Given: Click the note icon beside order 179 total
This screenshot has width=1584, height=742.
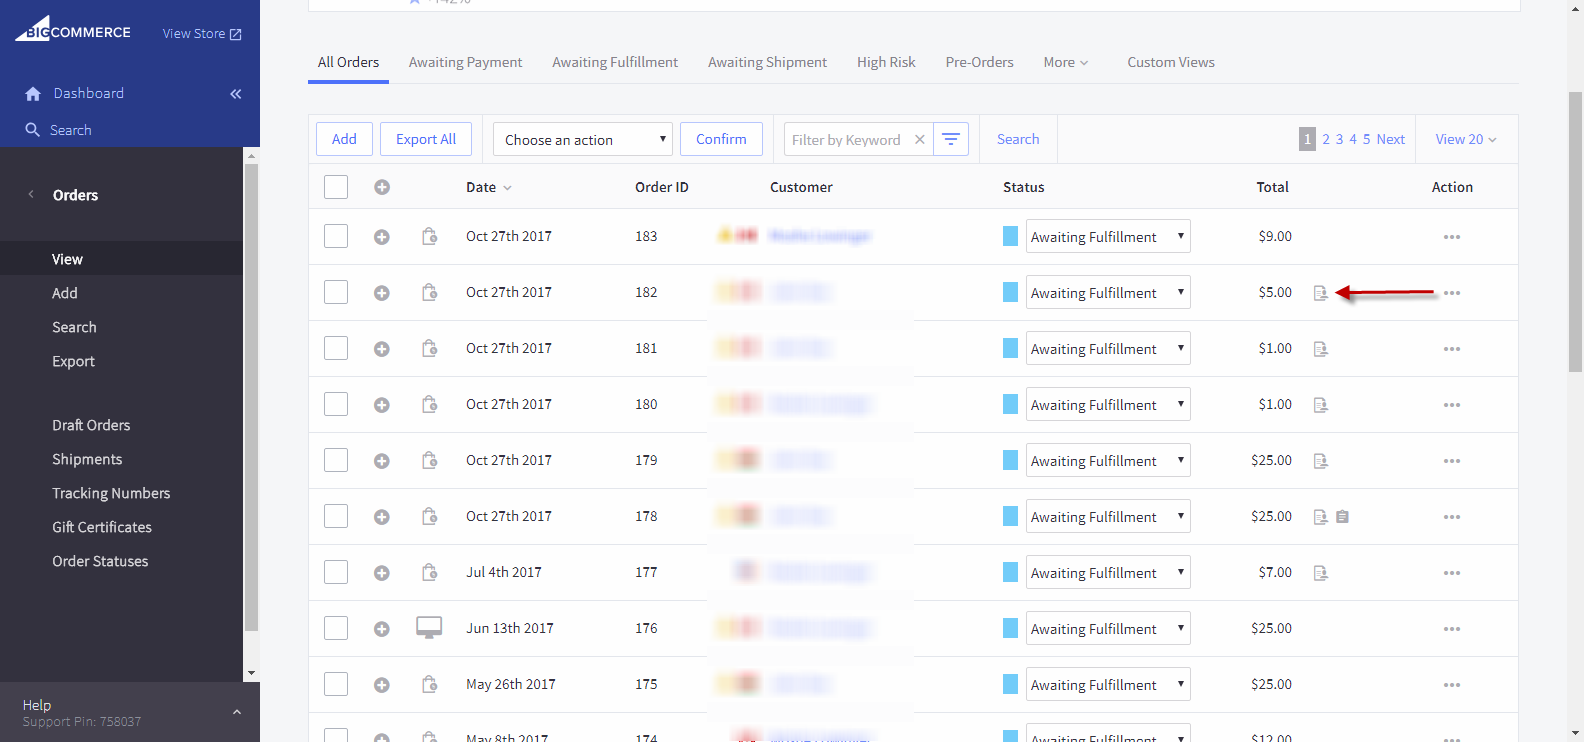Looking at the screenshot, I should click(x=1320, y=461).
